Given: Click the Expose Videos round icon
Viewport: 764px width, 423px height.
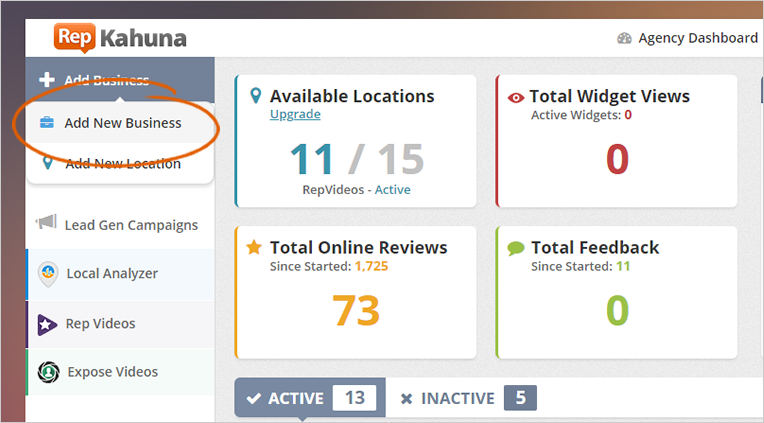Looking at the screenshot, I should point(46,372).
